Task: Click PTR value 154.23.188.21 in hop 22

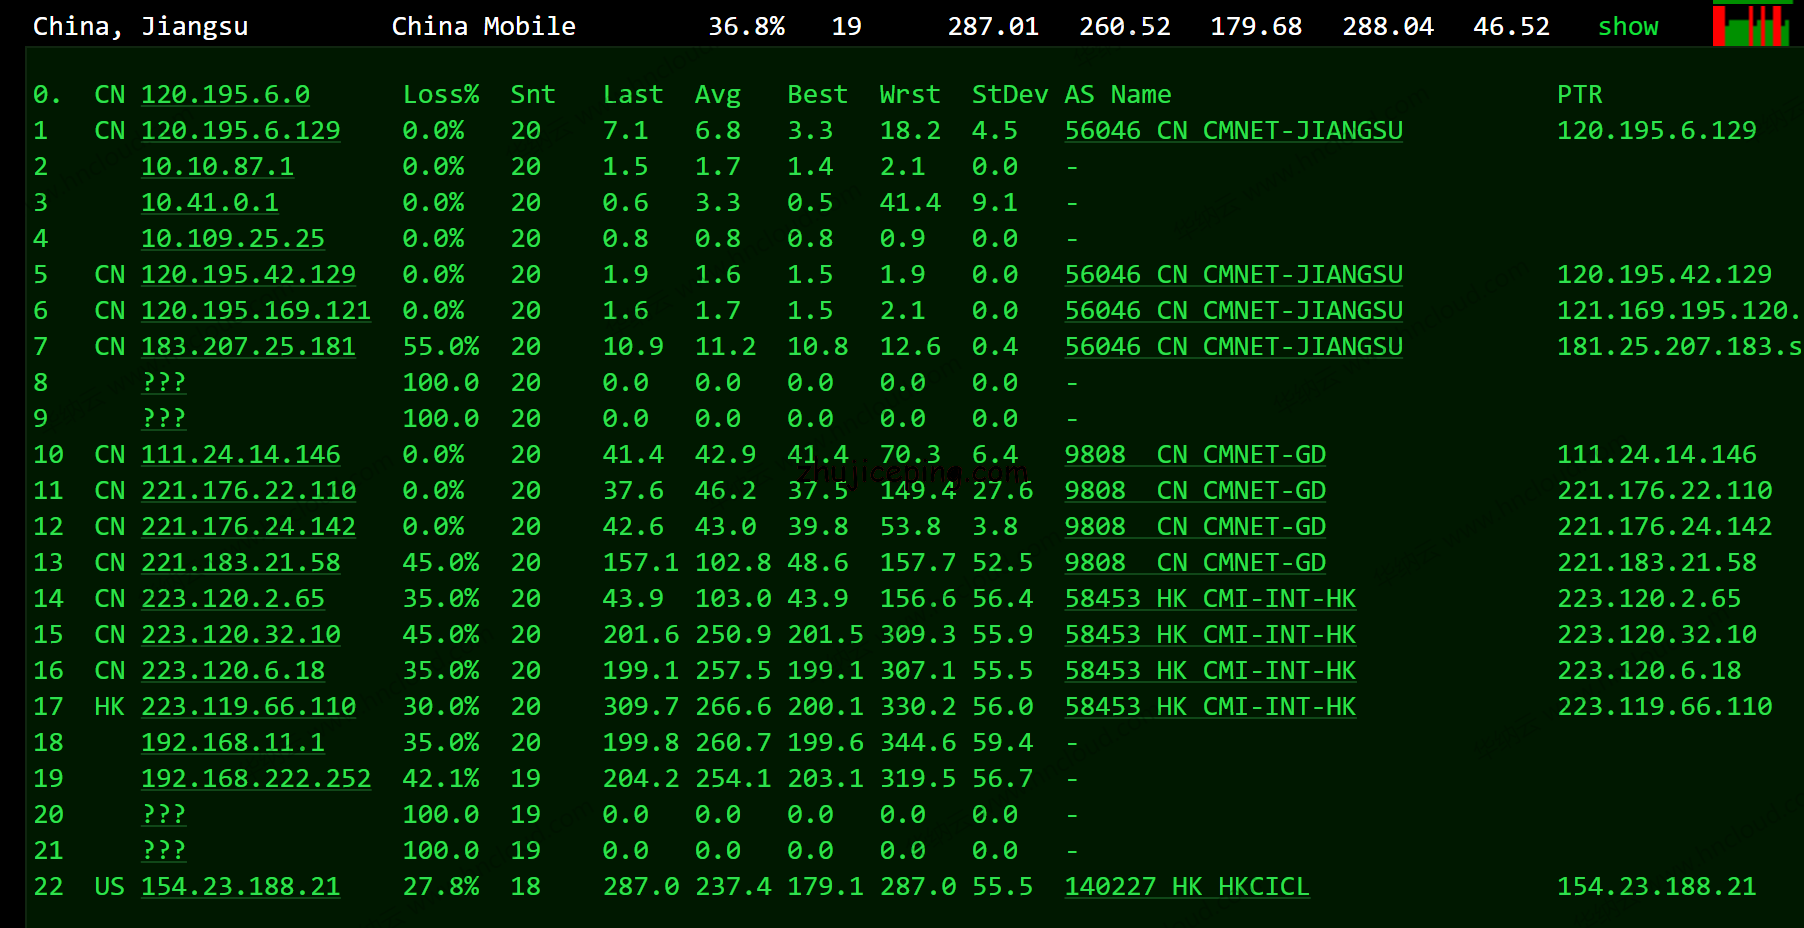Action: coord(1656,887)
